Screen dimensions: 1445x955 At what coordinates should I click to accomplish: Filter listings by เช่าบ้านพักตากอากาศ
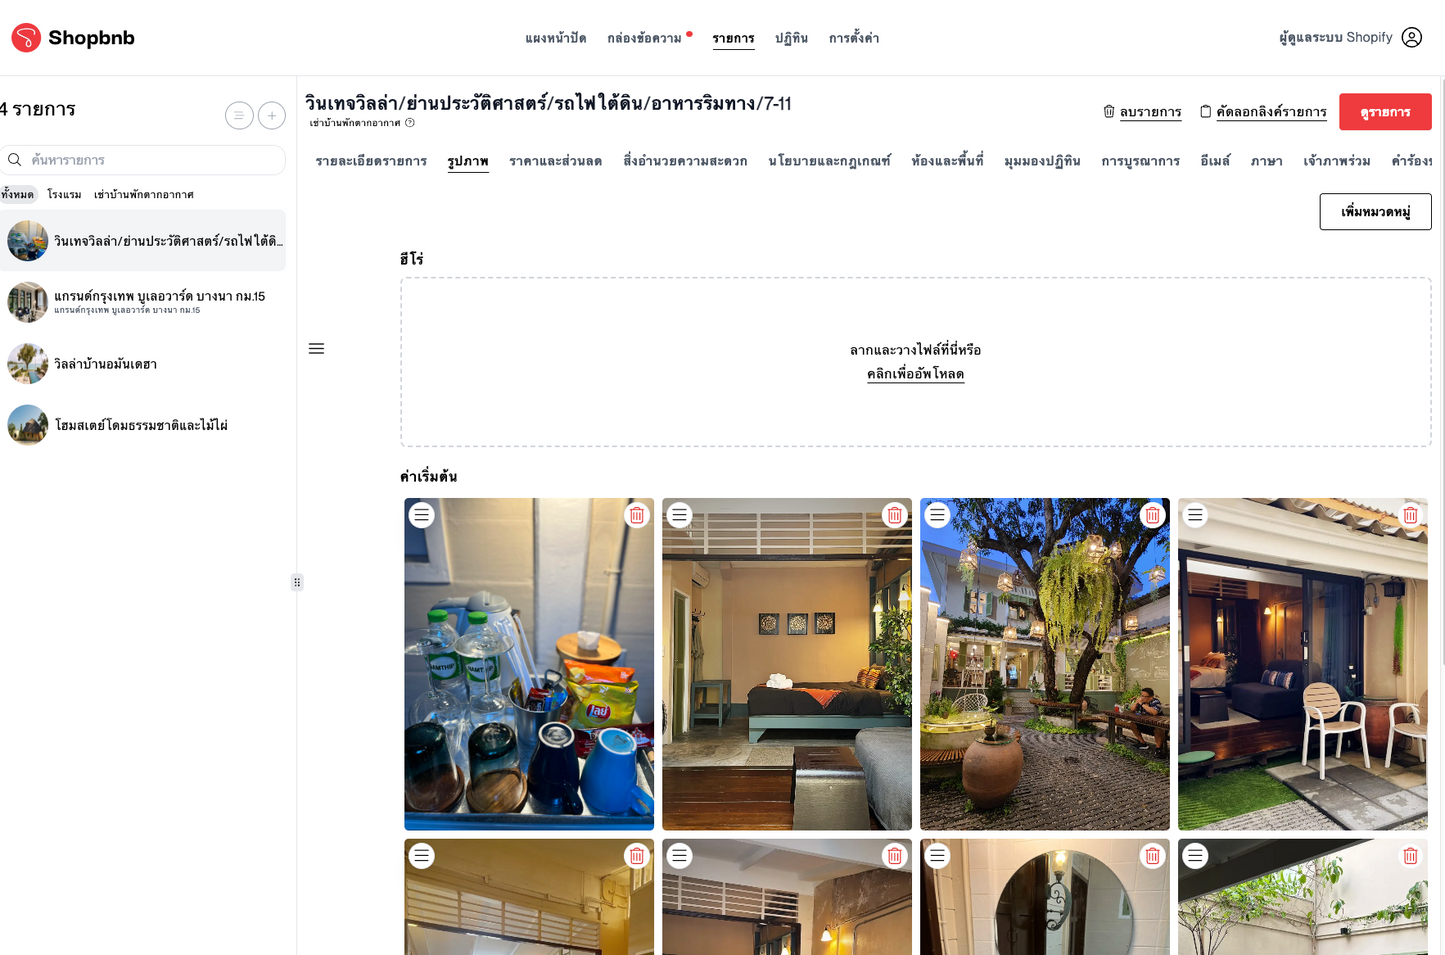(143, 194)
